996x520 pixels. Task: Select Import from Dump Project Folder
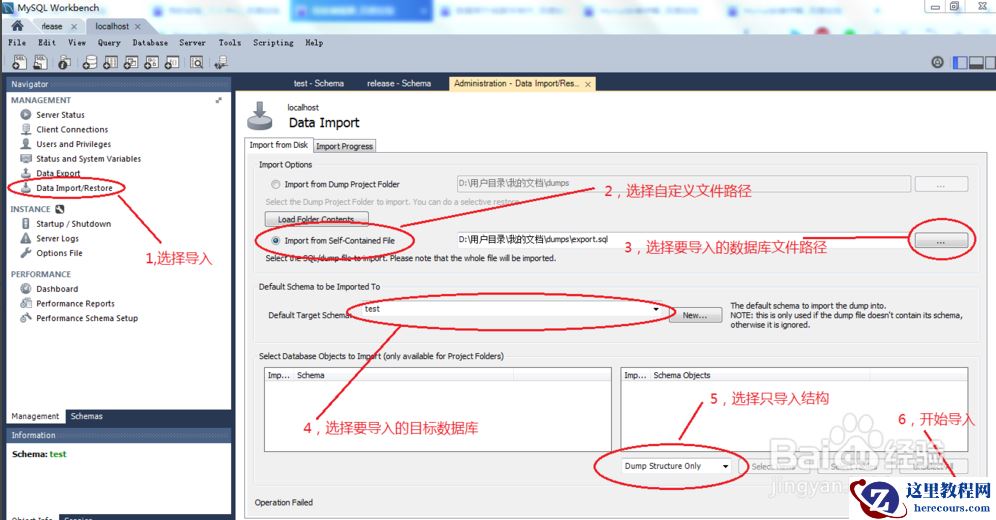click(276, 185)
